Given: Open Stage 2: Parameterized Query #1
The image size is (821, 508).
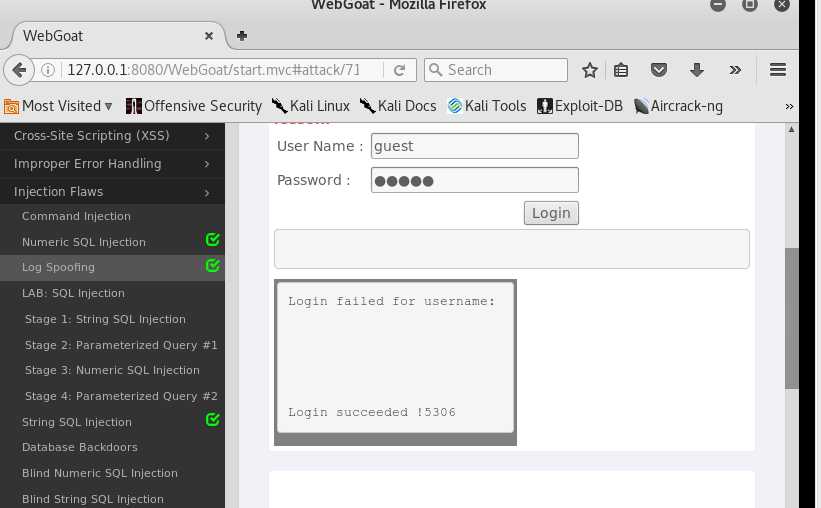Looking at the screenshot, I should pyautogui.click(x=121, y=345).
